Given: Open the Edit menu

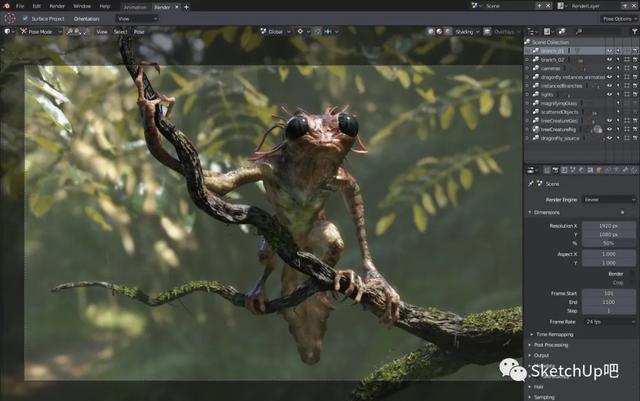Looking at the screenshot, I should pyautogui.click(x=36, y=7).
